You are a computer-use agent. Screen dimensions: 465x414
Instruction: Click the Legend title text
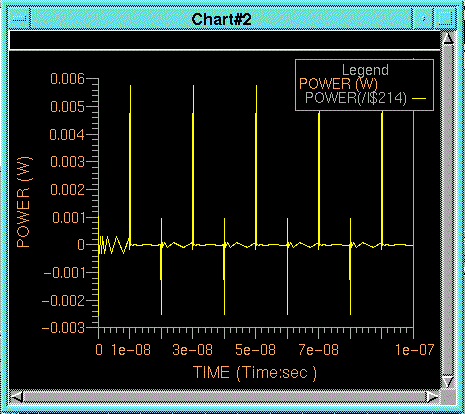365,70
